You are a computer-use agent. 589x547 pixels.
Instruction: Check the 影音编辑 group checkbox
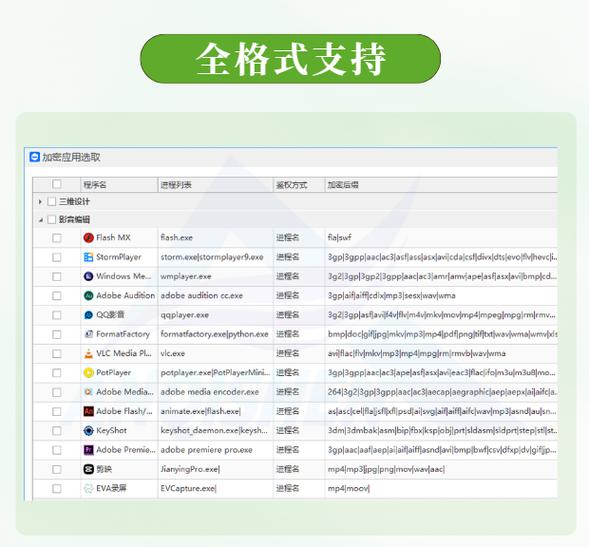click(x=52, y=220)
